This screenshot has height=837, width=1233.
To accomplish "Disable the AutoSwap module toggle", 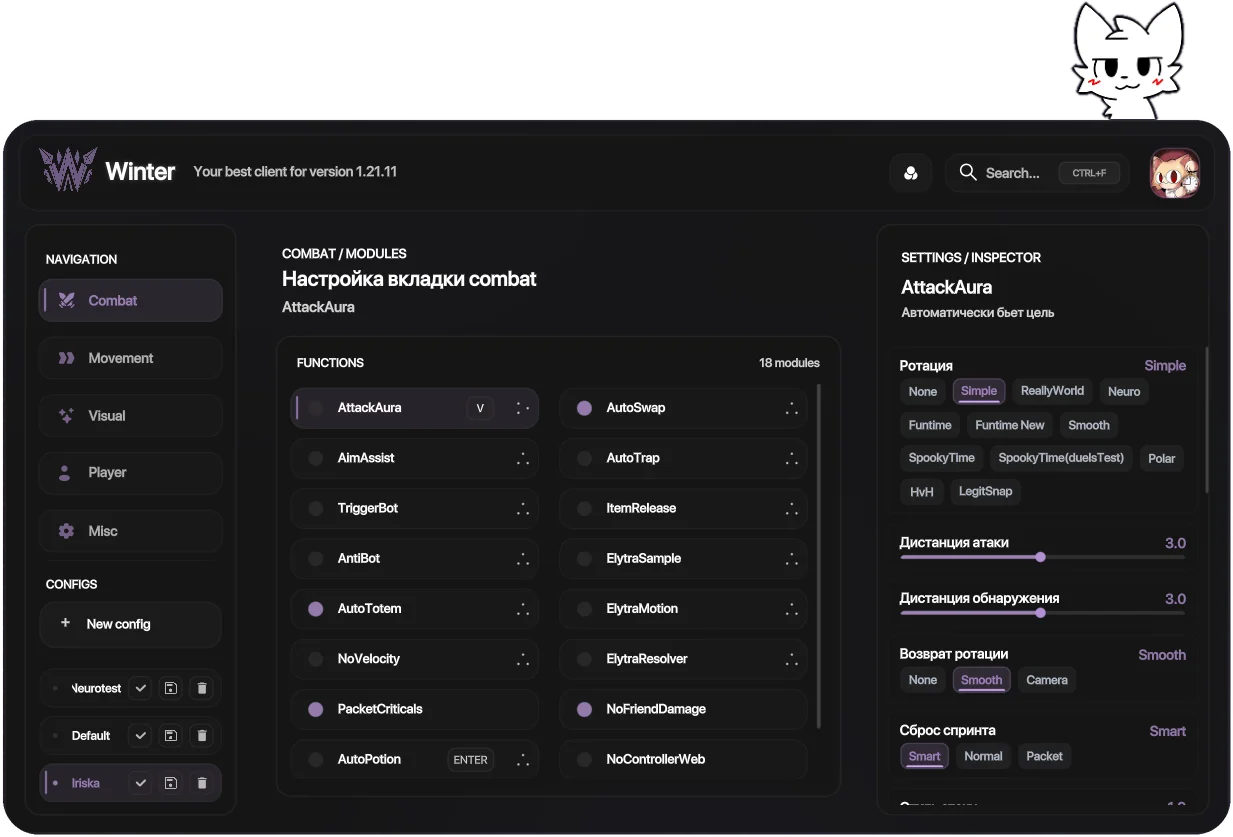I will (x=585, y=408).
